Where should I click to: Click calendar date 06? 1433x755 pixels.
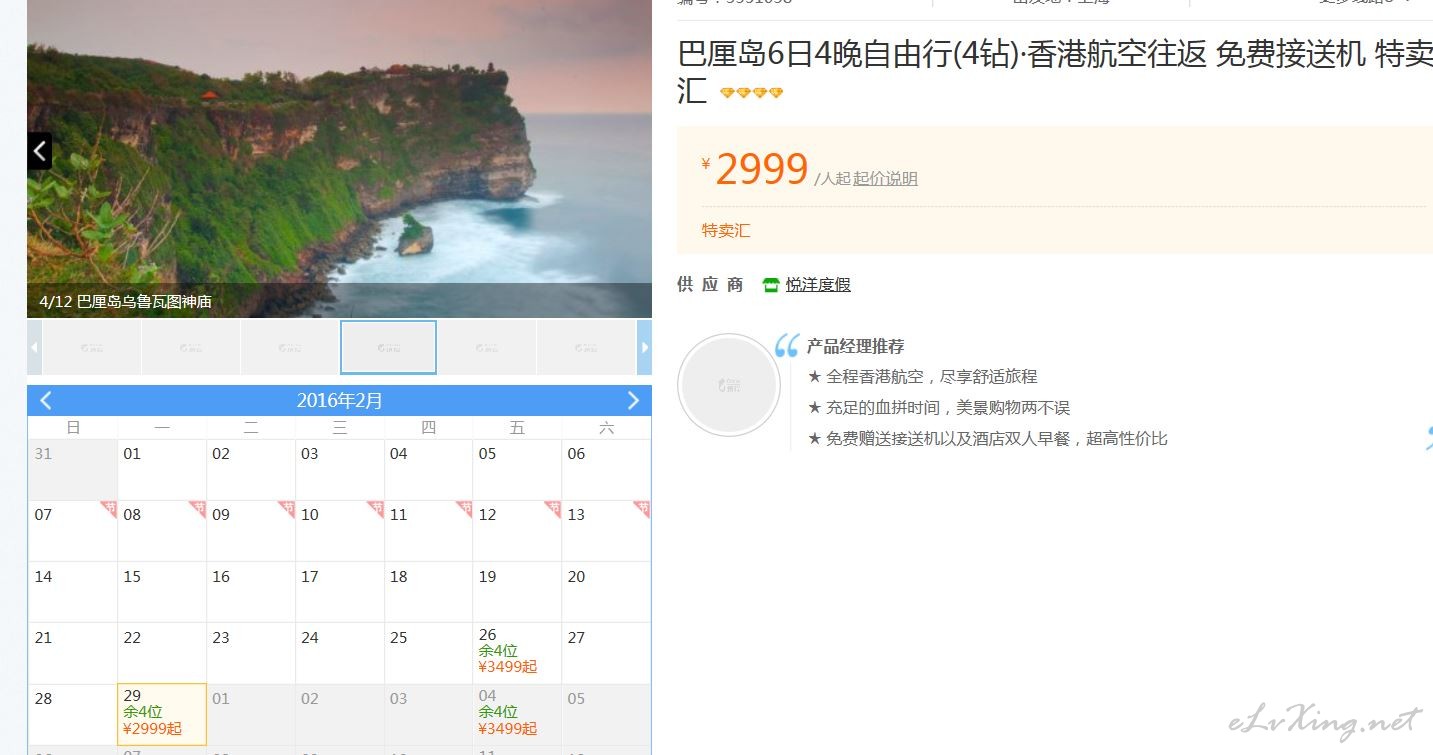606,470
